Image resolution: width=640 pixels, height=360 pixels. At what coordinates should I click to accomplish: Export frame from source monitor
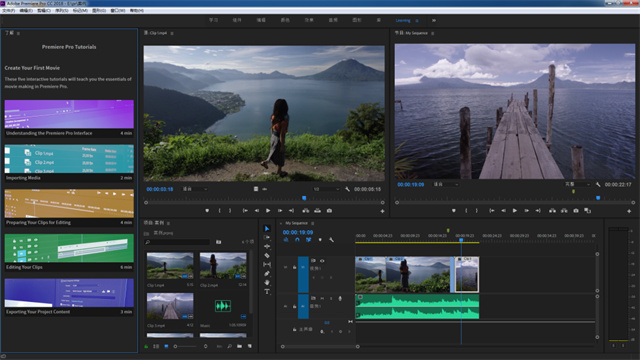329,211
